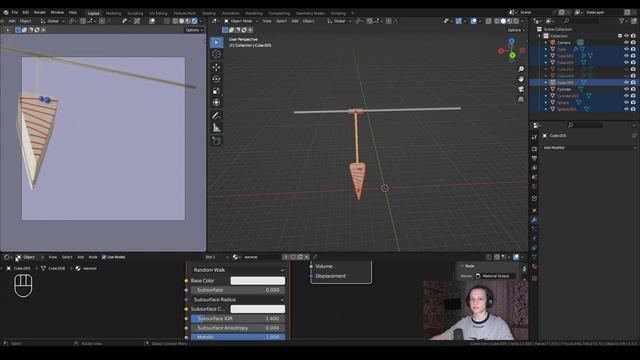Select the Add Cube tool in viewport
Image resolution: width=640 pixels, height=360 pixels.
[x=216, y=141]
